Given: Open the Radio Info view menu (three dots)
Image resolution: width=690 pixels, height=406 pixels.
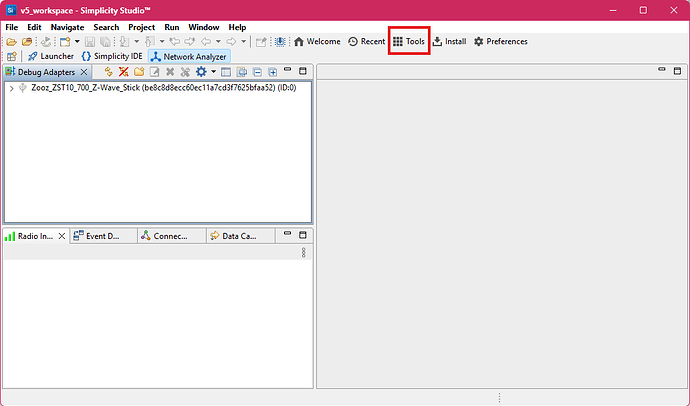Looking at the screenshot, I should [303, 252].
